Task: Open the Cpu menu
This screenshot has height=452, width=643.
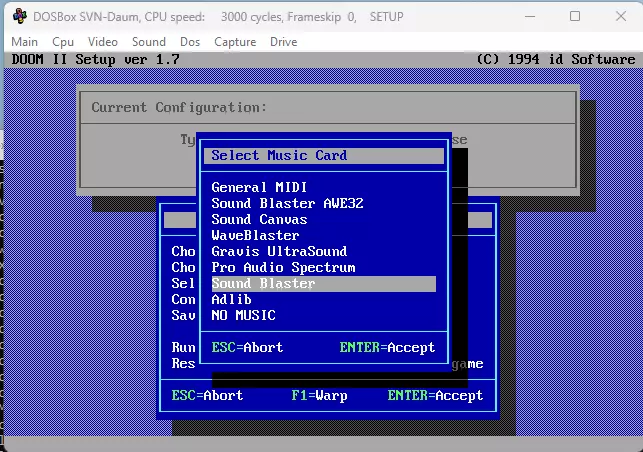Action: tap(63, 42)
